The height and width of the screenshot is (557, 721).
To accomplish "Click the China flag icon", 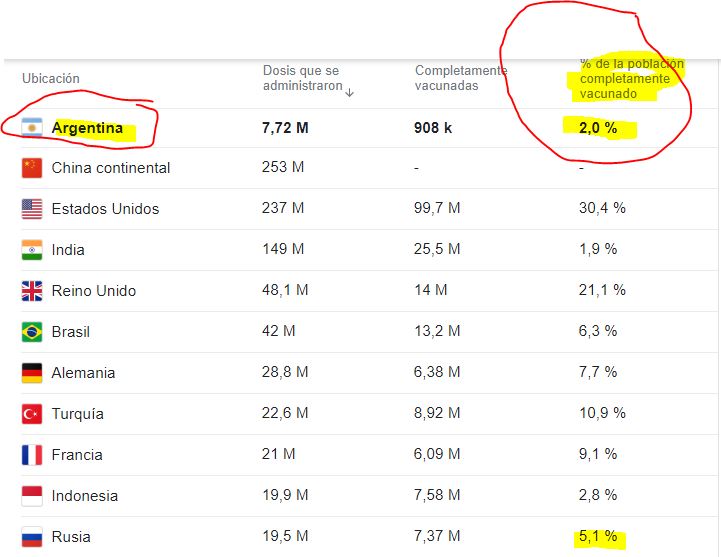I will click(32, 168).
